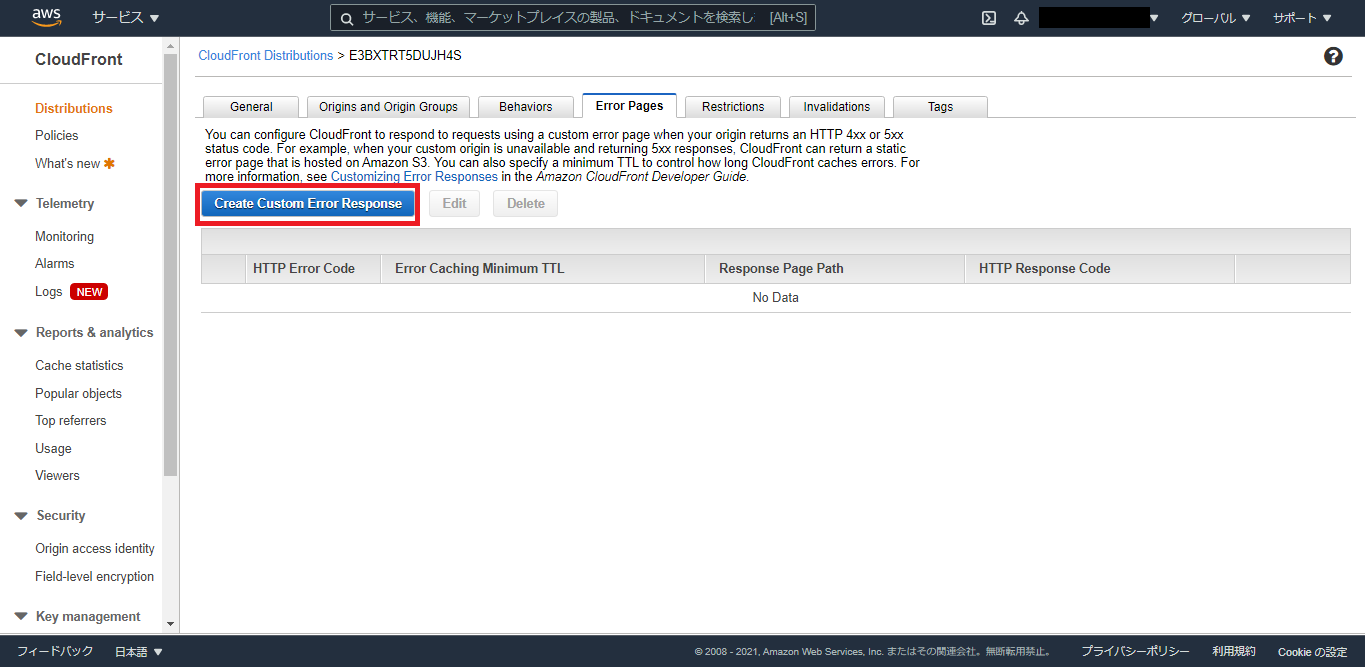Switch to the Behaviors tab
Viewport: 1365px width, 667px height.
[525, 106]
